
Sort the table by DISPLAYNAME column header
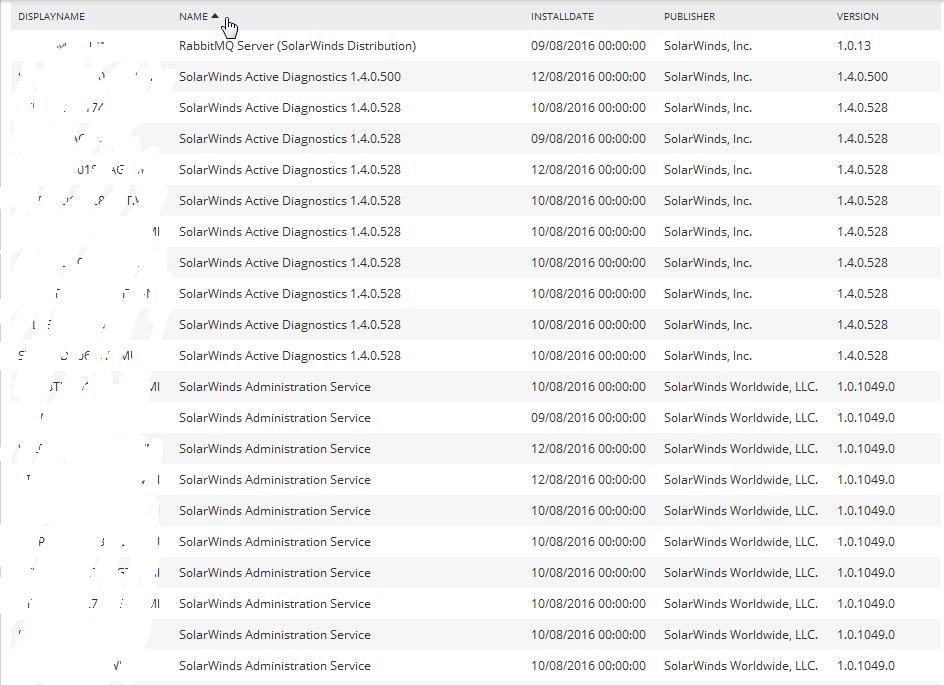(51, 17)
